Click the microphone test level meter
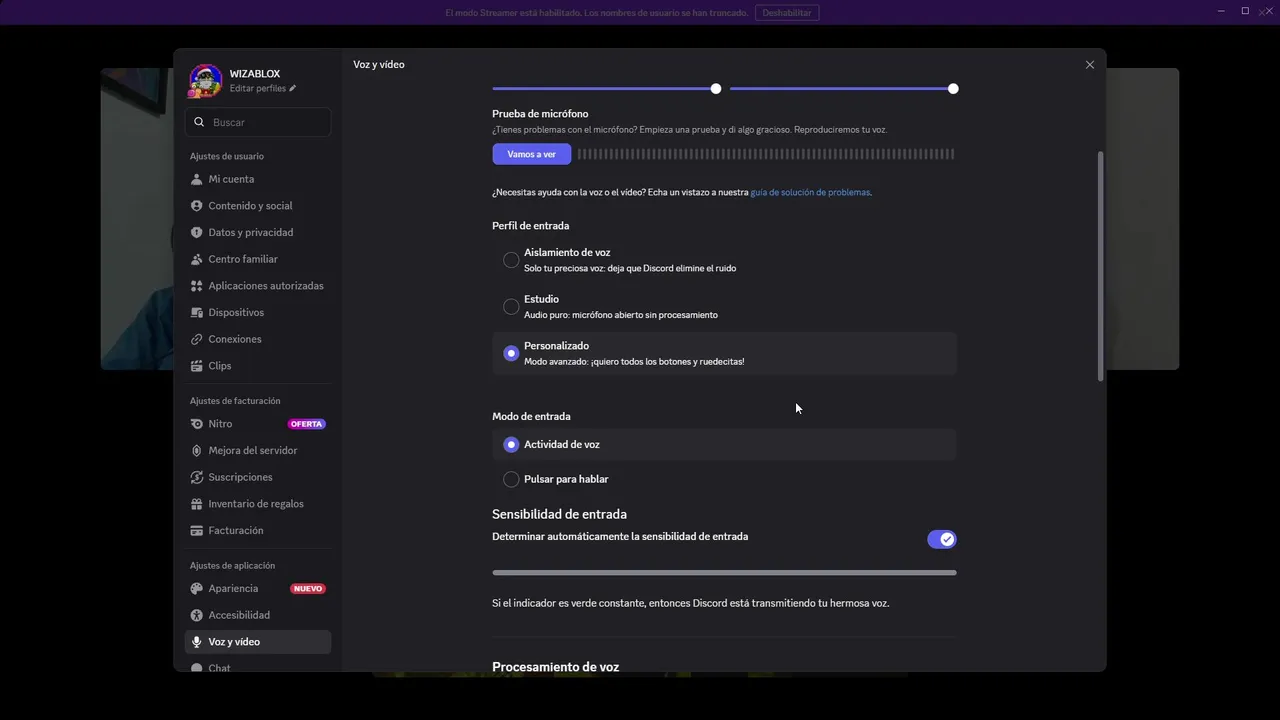This screenshot has height=720, width=1280. pyautogui.click(x=766, y=154)
